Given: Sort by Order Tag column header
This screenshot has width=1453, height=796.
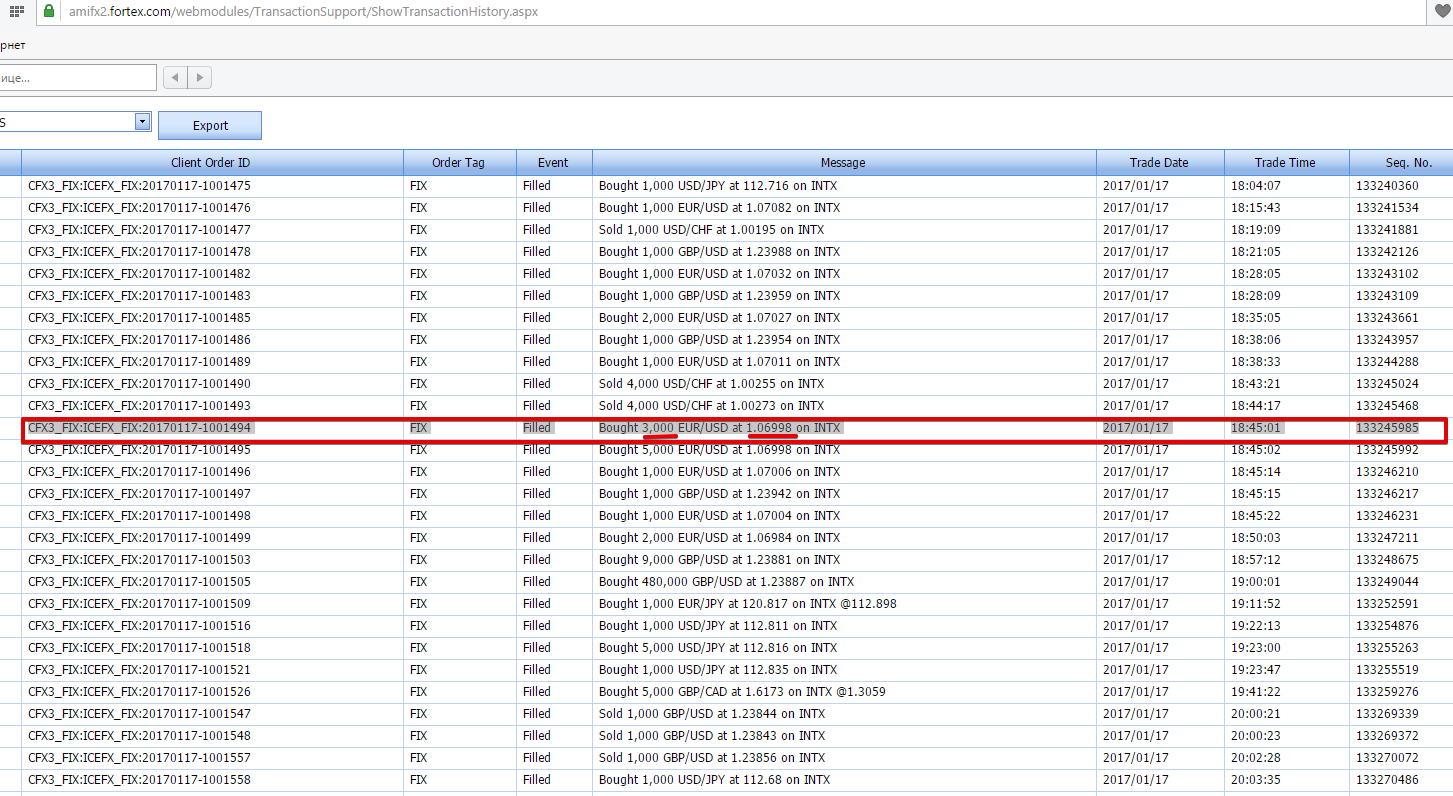Looking at the screenshot, I should coord(460,162).
